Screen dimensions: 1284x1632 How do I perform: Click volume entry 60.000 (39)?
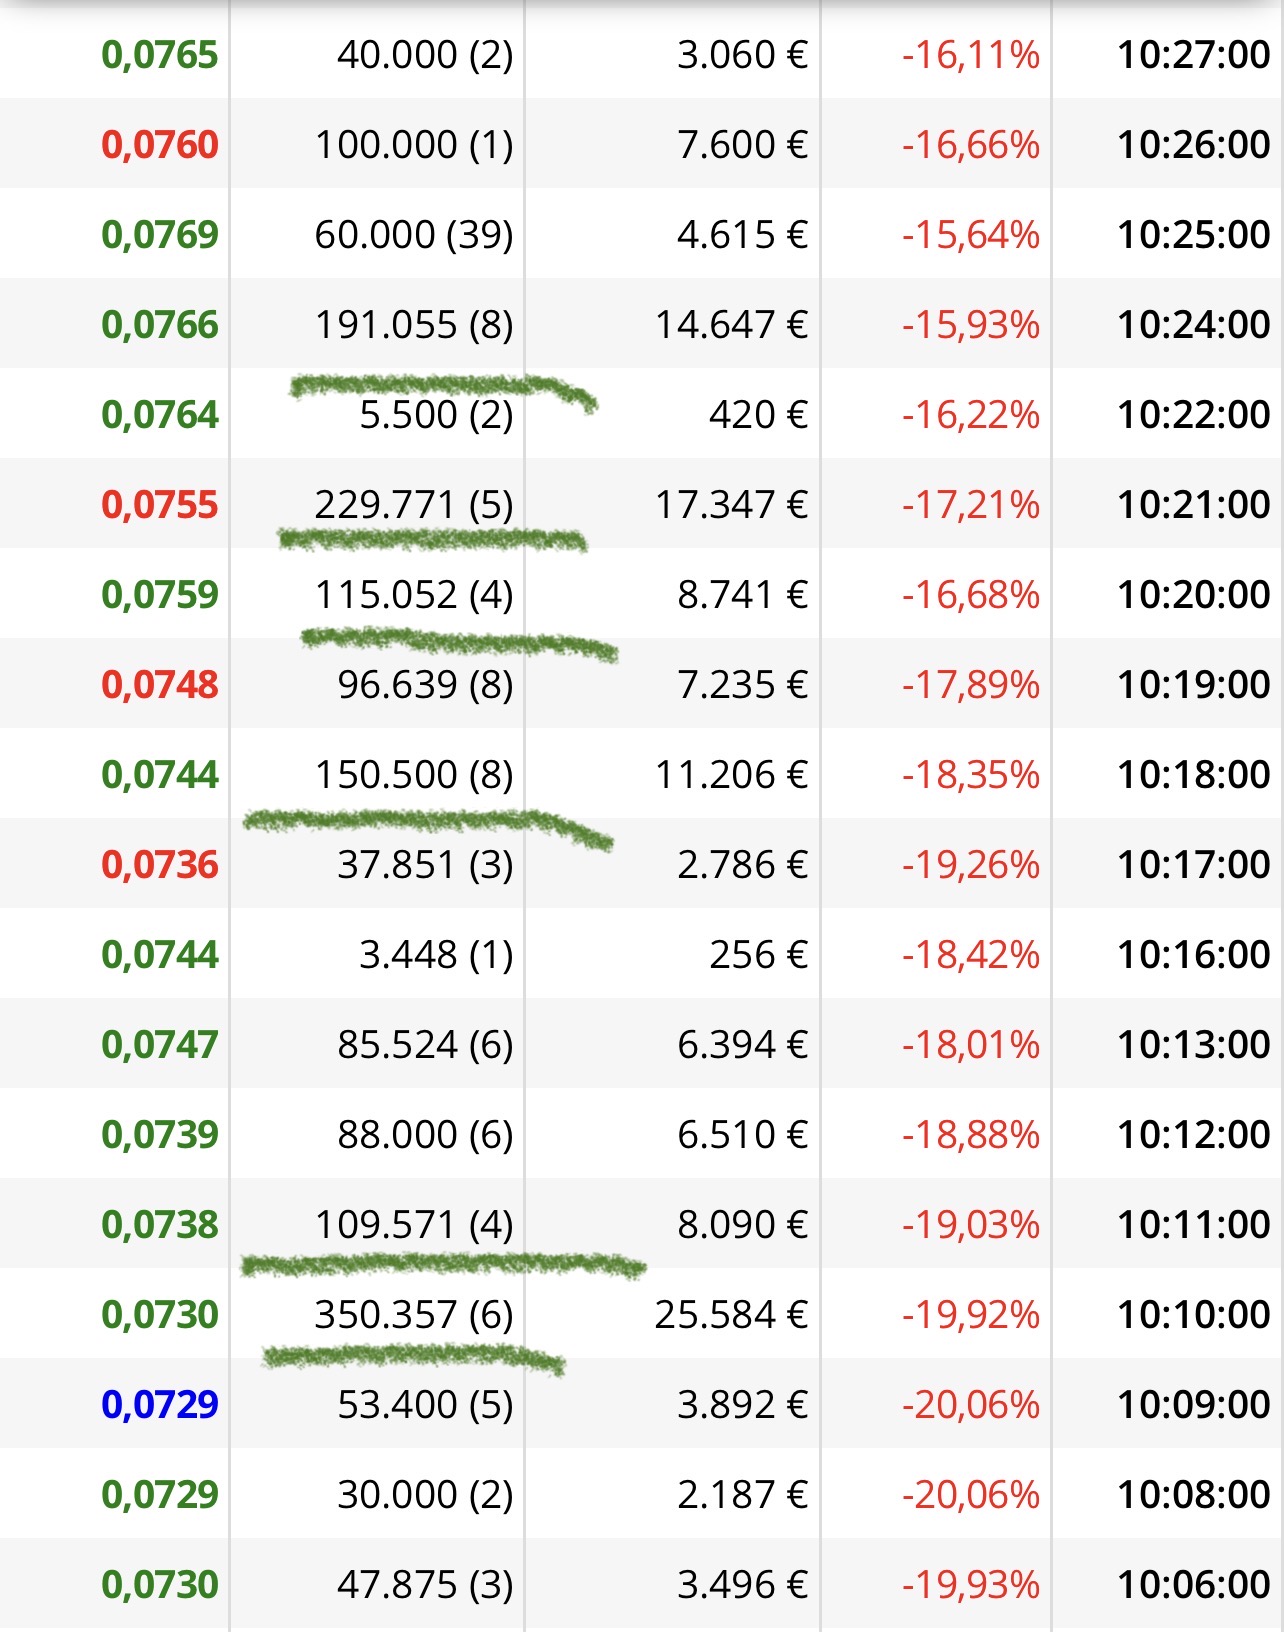414,235
